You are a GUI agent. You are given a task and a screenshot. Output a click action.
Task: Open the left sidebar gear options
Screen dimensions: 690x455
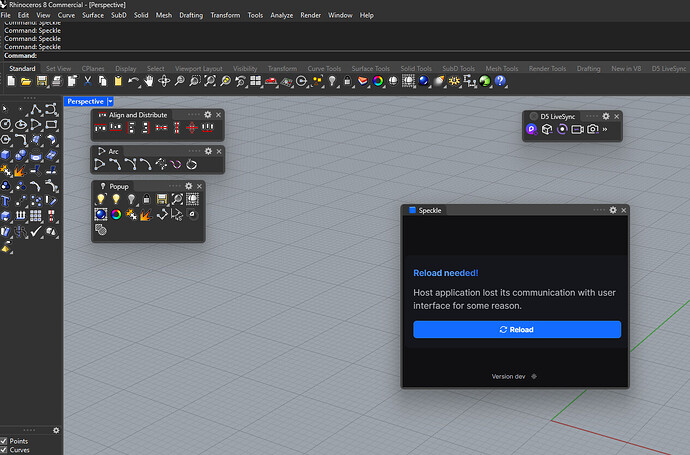pyautogui.click(x=56, y=430)
